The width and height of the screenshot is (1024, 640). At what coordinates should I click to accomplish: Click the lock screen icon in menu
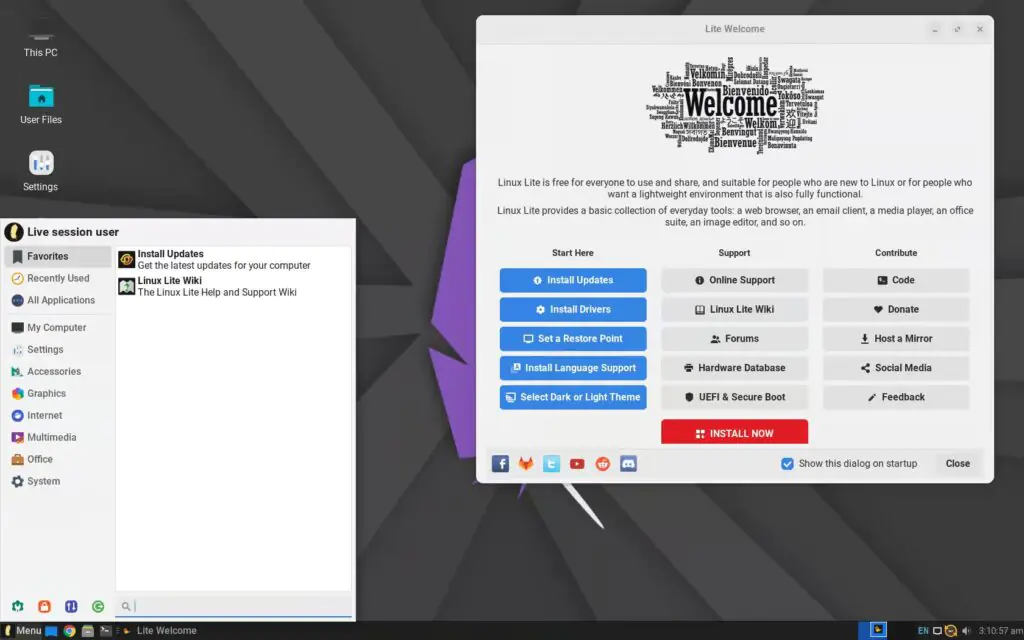44,606
